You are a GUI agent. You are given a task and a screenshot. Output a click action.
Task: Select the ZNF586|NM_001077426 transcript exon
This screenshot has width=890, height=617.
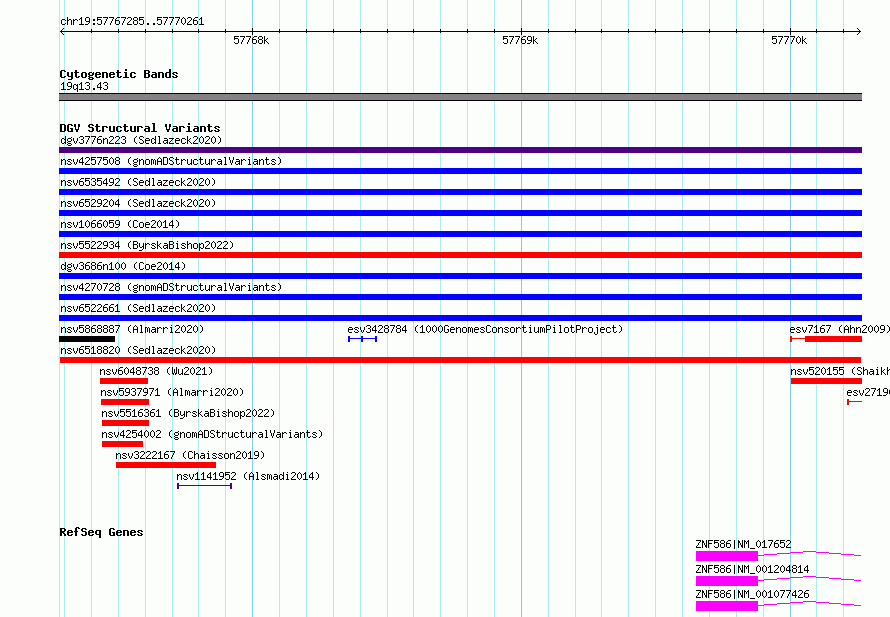pos(727,606)
